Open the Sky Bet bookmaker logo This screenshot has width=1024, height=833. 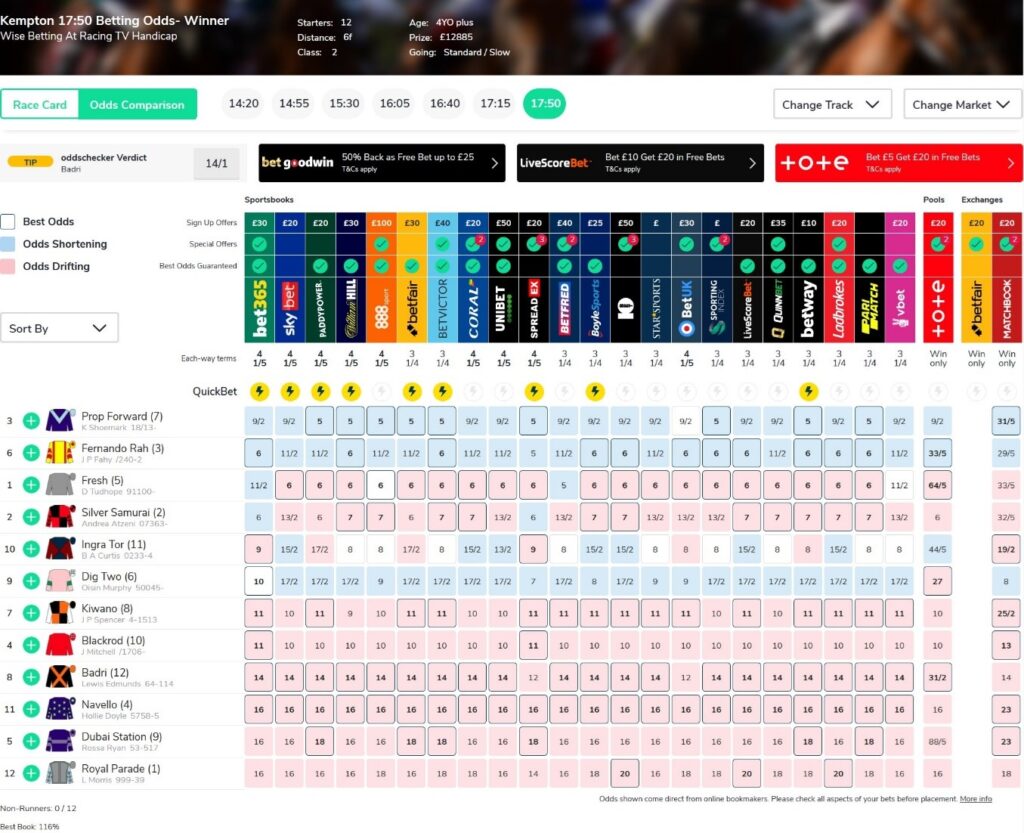tap(290, 309)
